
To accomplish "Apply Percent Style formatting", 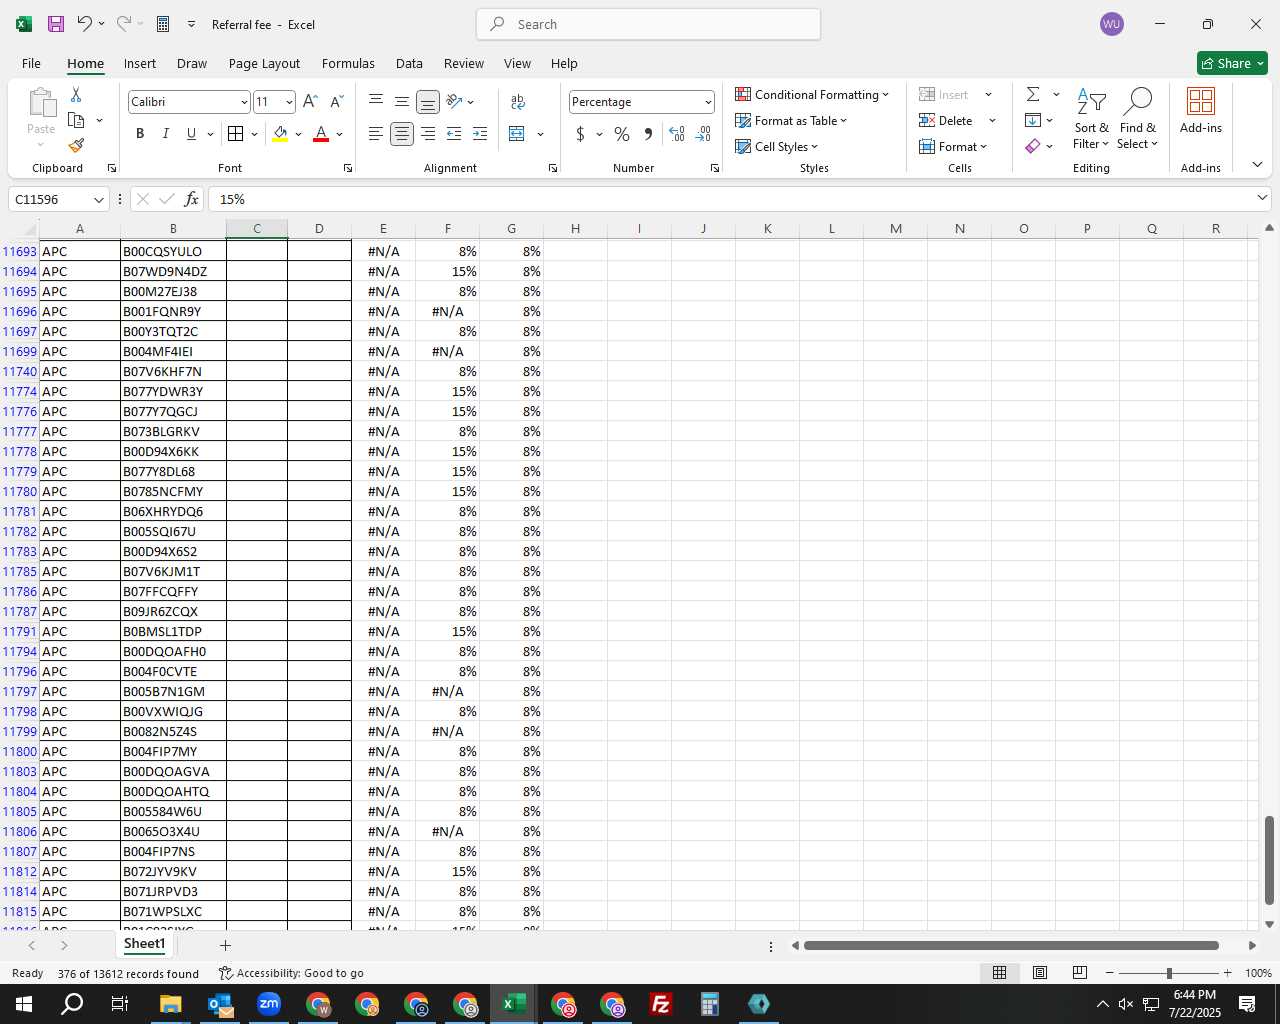I will 622,134.
